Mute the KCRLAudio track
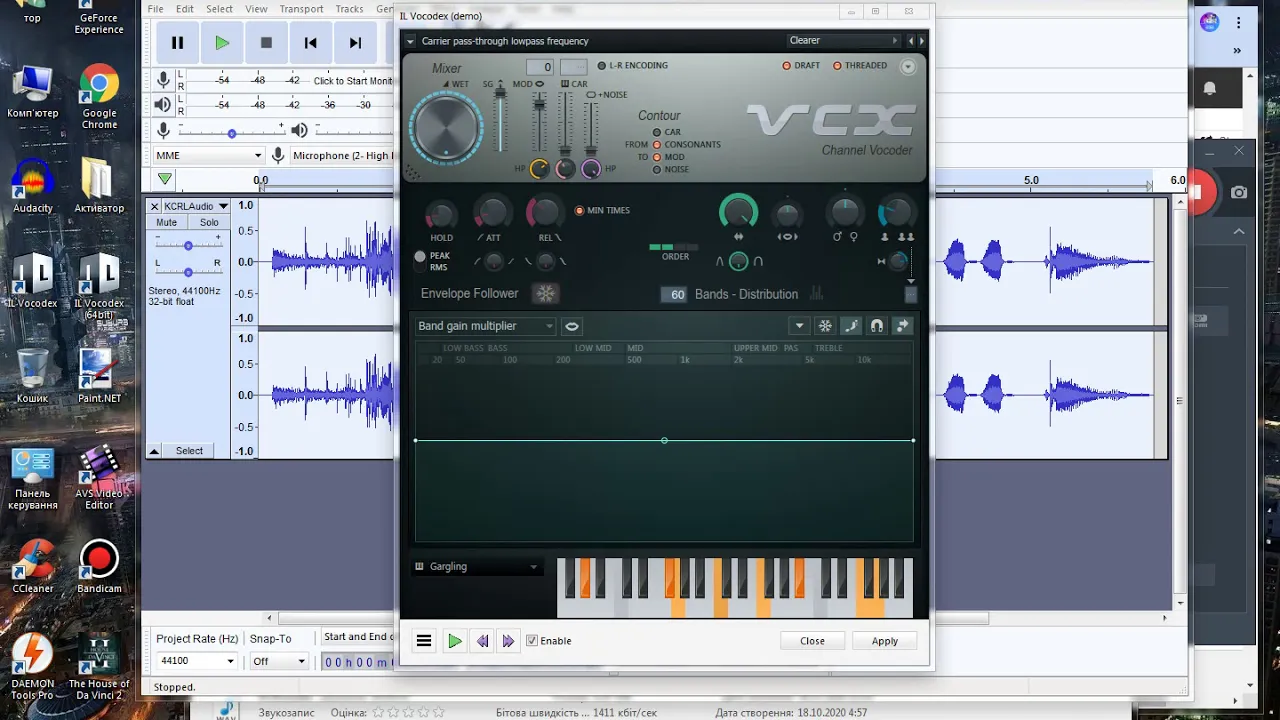Viewport: 1280px width, 720px height. point(167,223)
